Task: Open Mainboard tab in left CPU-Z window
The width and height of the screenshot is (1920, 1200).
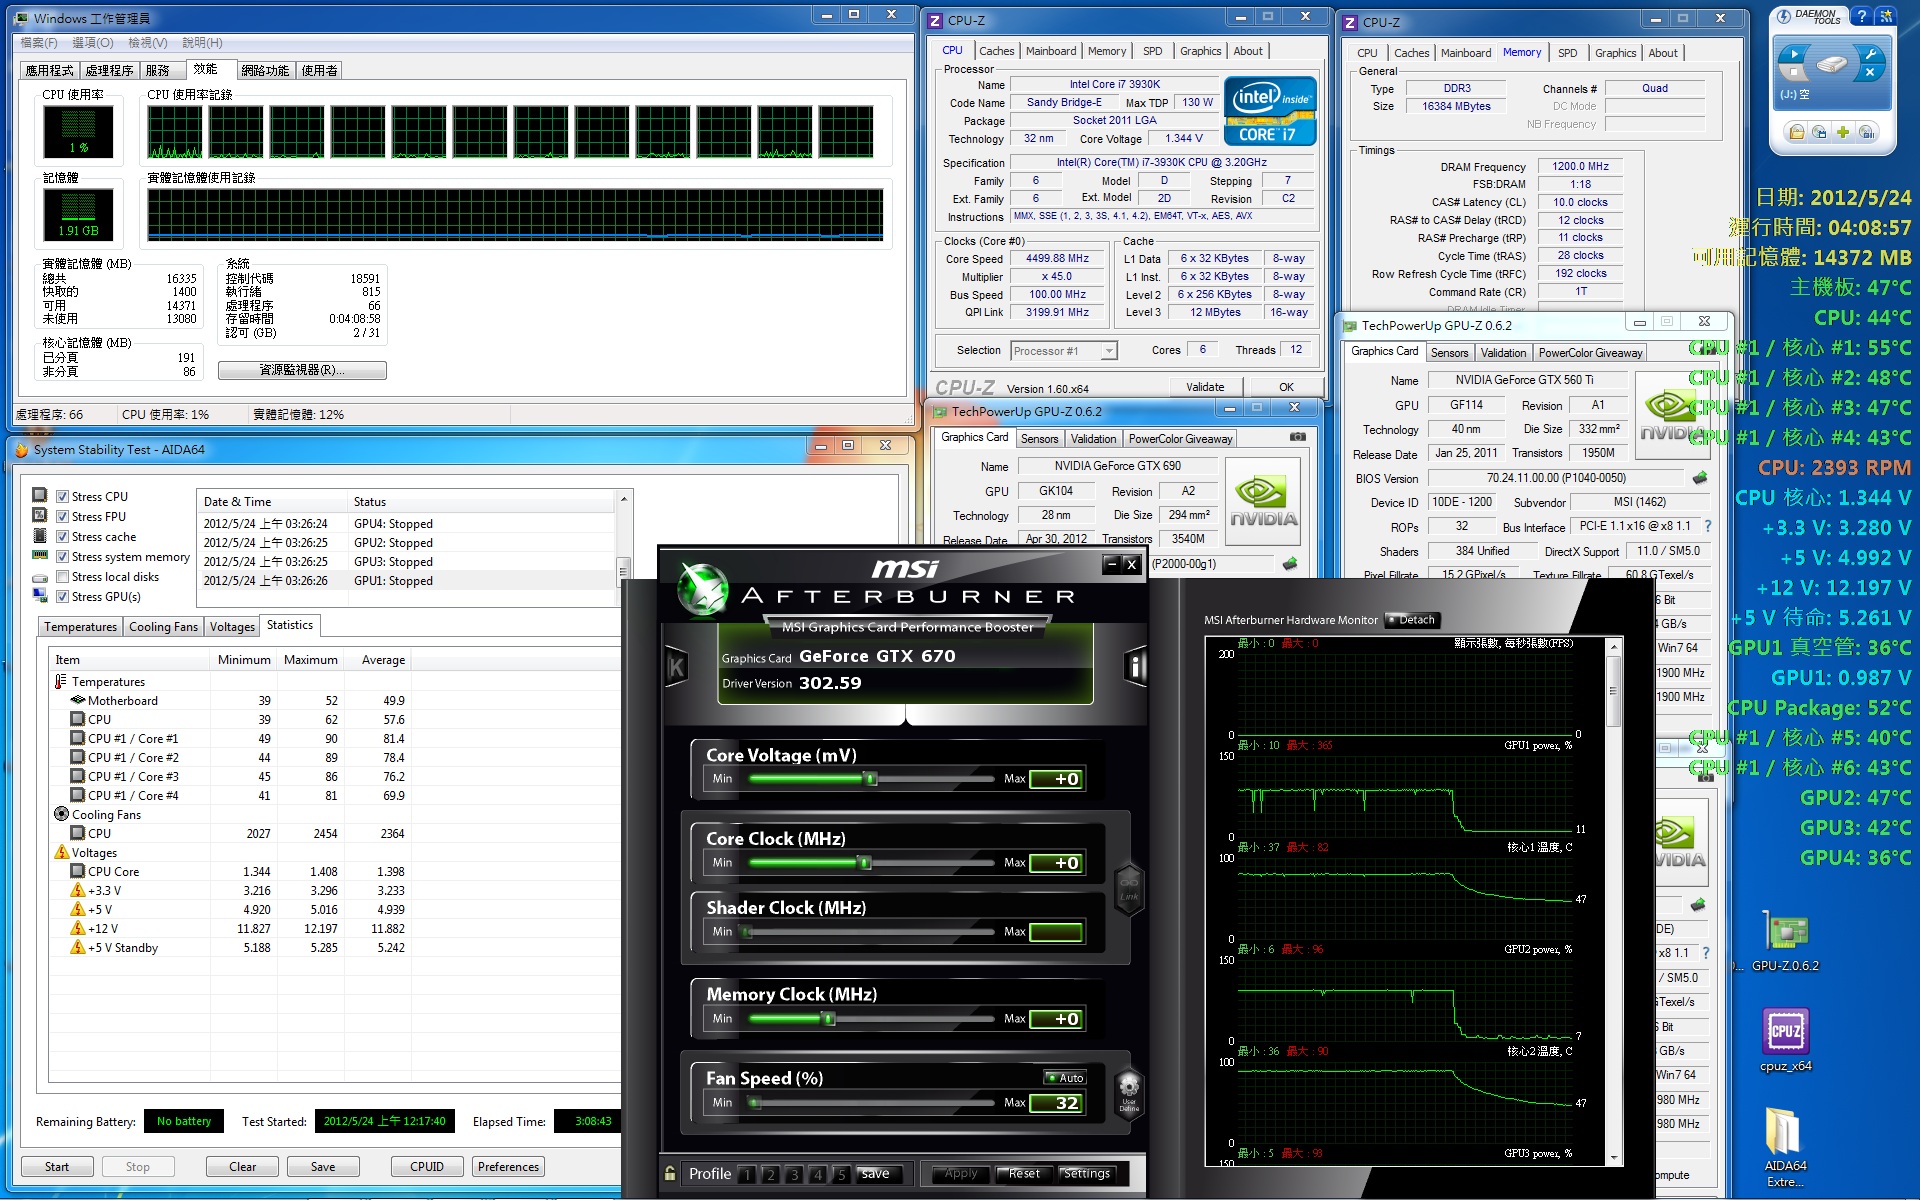Action: tap(1051, 51)
